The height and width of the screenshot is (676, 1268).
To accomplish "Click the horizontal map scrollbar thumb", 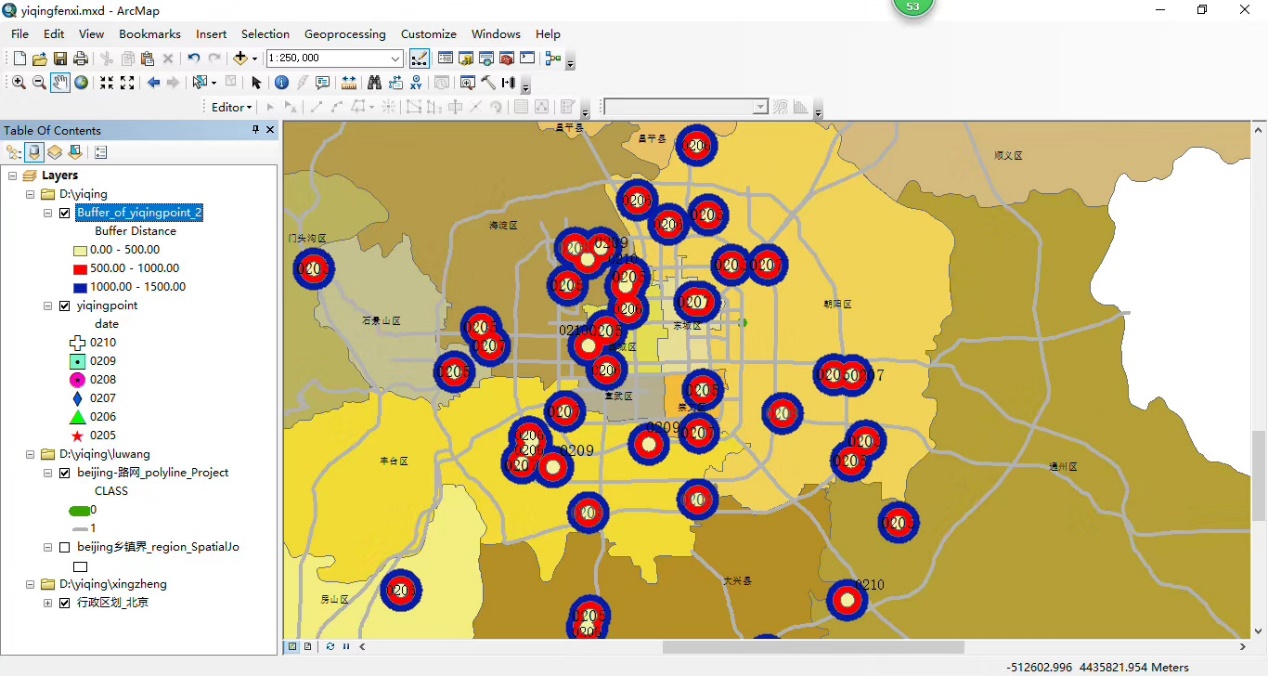I will pos(812,647).
